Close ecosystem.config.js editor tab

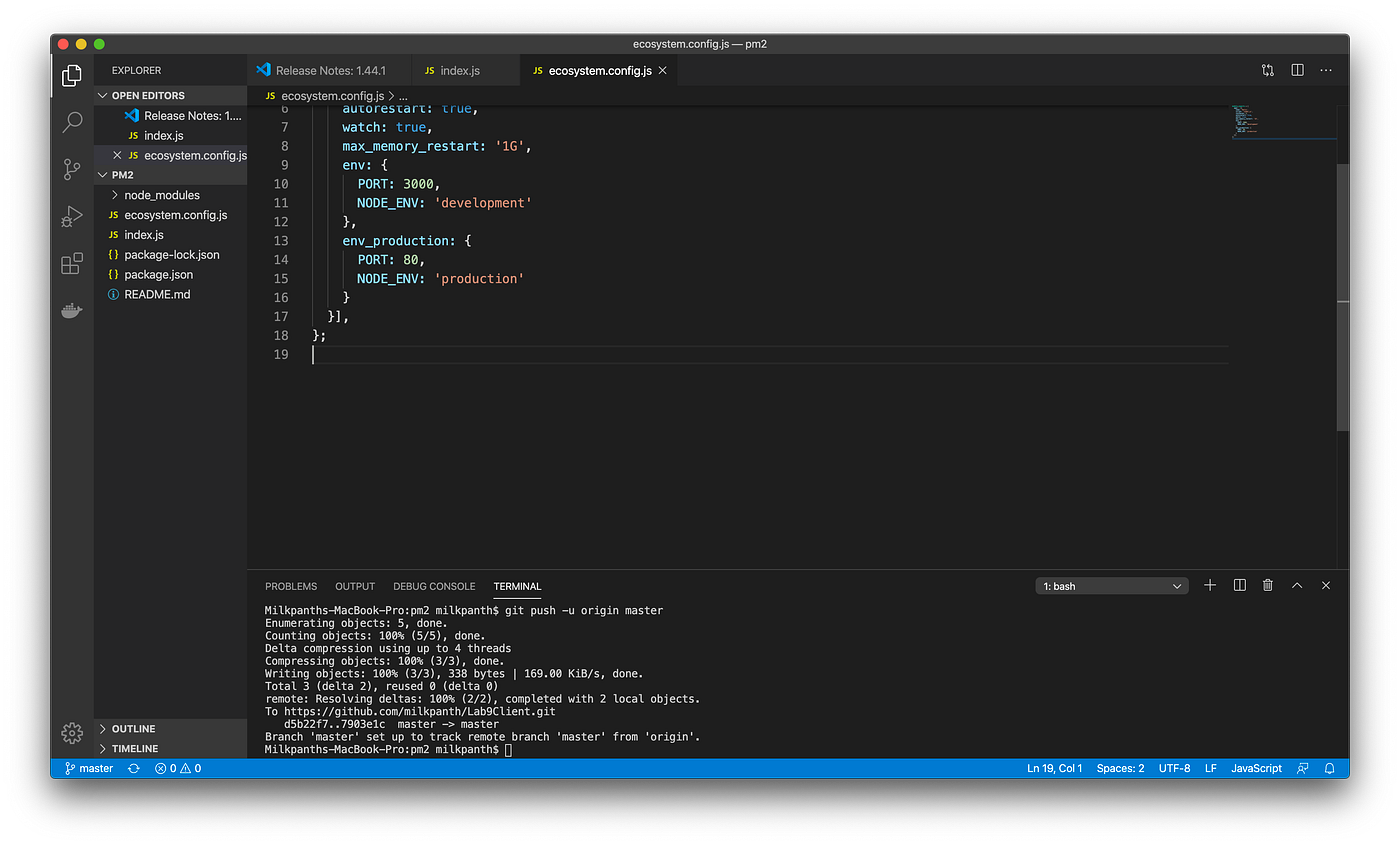tap(662, 71)
